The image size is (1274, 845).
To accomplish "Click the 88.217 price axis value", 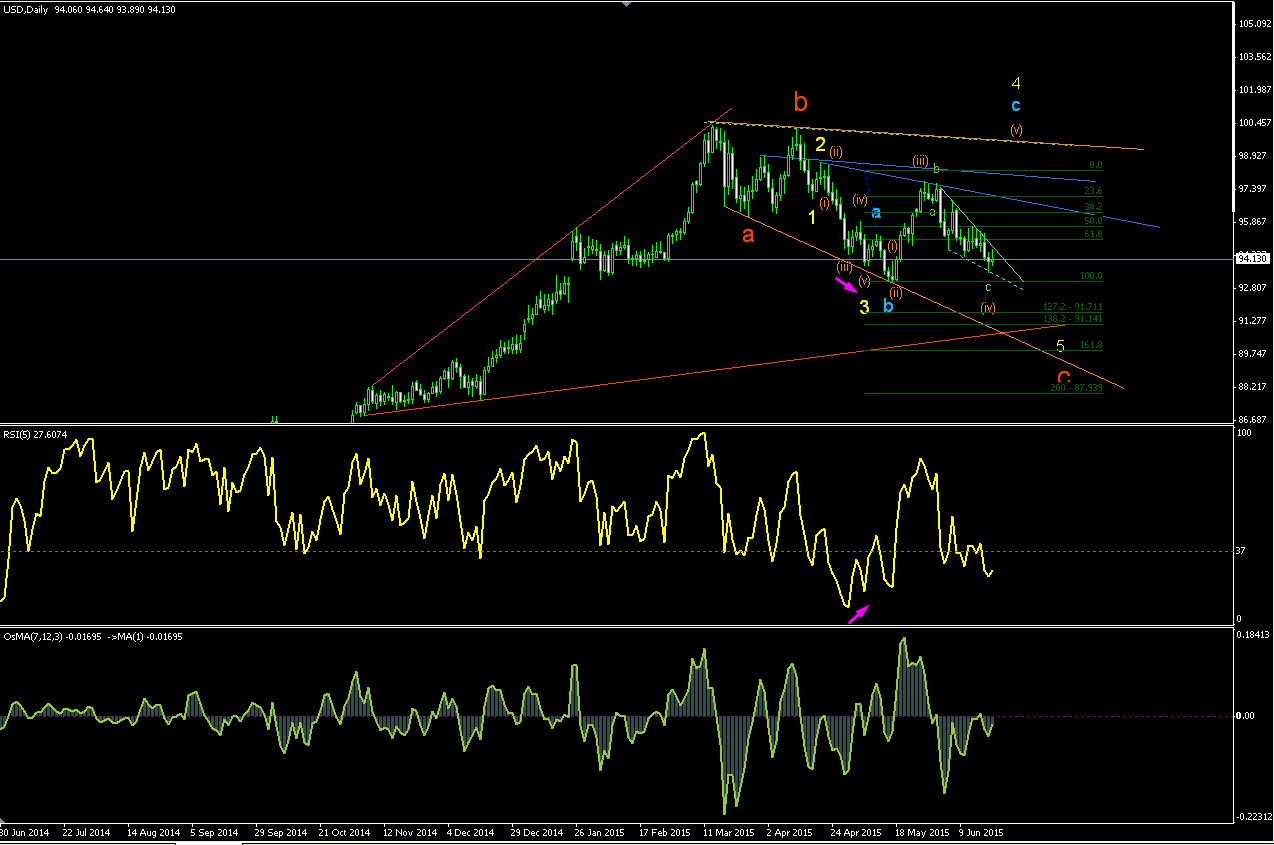I will click(1253, 386).
